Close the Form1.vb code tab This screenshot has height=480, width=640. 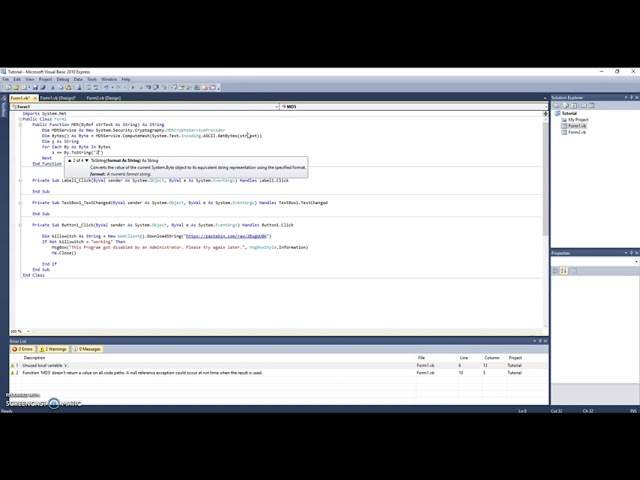point(35,98)
